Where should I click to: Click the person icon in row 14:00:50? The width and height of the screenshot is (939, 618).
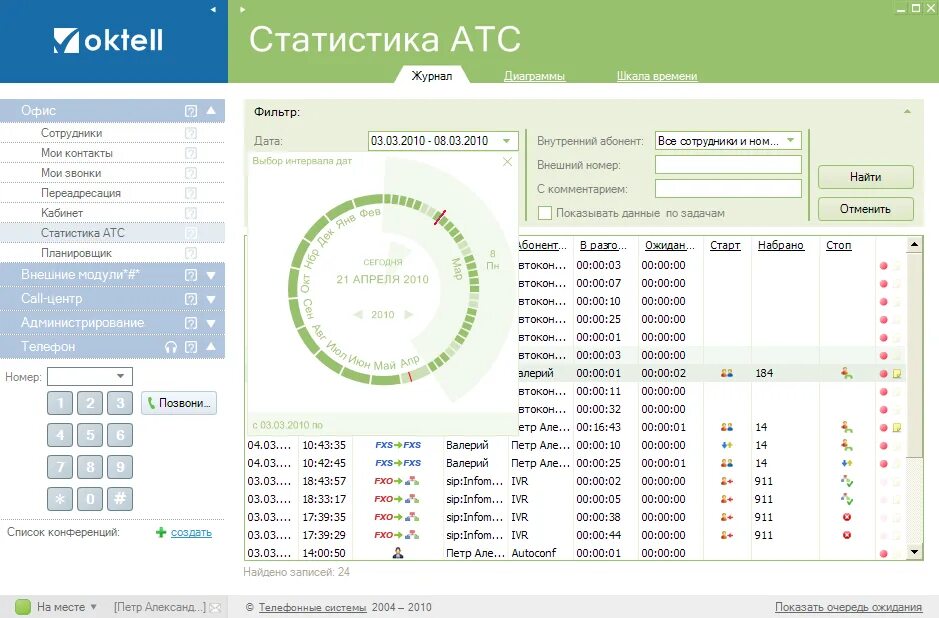point(398,553)
